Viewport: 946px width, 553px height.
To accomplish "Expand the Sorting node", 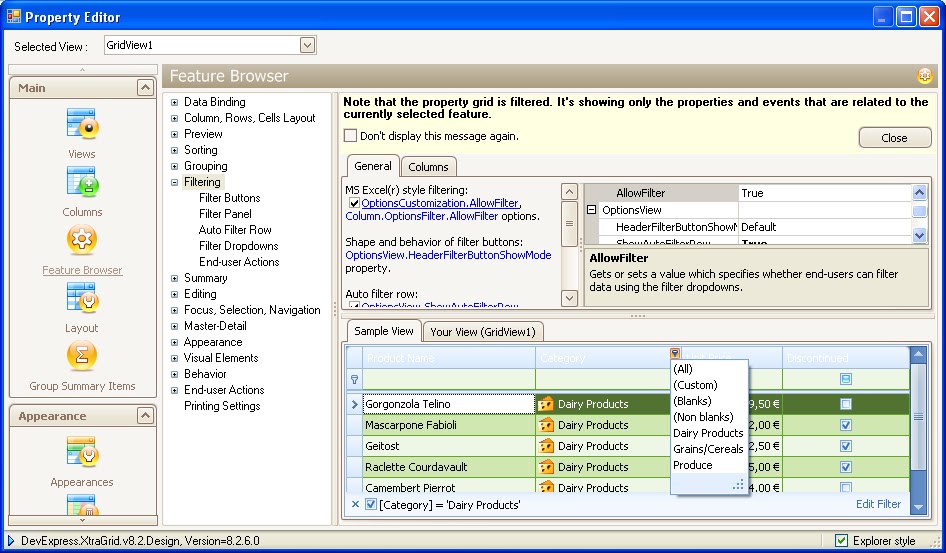I will 174,150.
